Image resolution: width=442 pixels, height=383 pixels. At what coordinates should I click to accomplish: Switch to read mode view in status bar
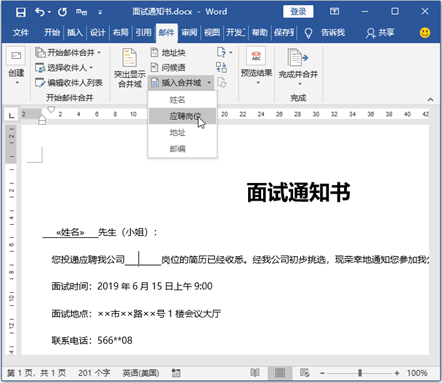point(255,373)
